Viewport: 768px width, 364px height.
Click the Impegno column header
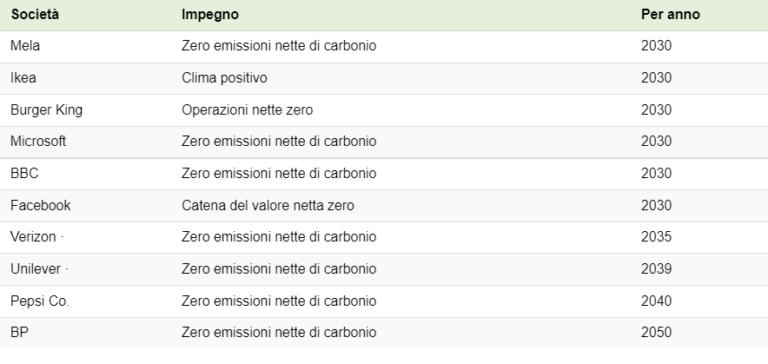(210, 15)
